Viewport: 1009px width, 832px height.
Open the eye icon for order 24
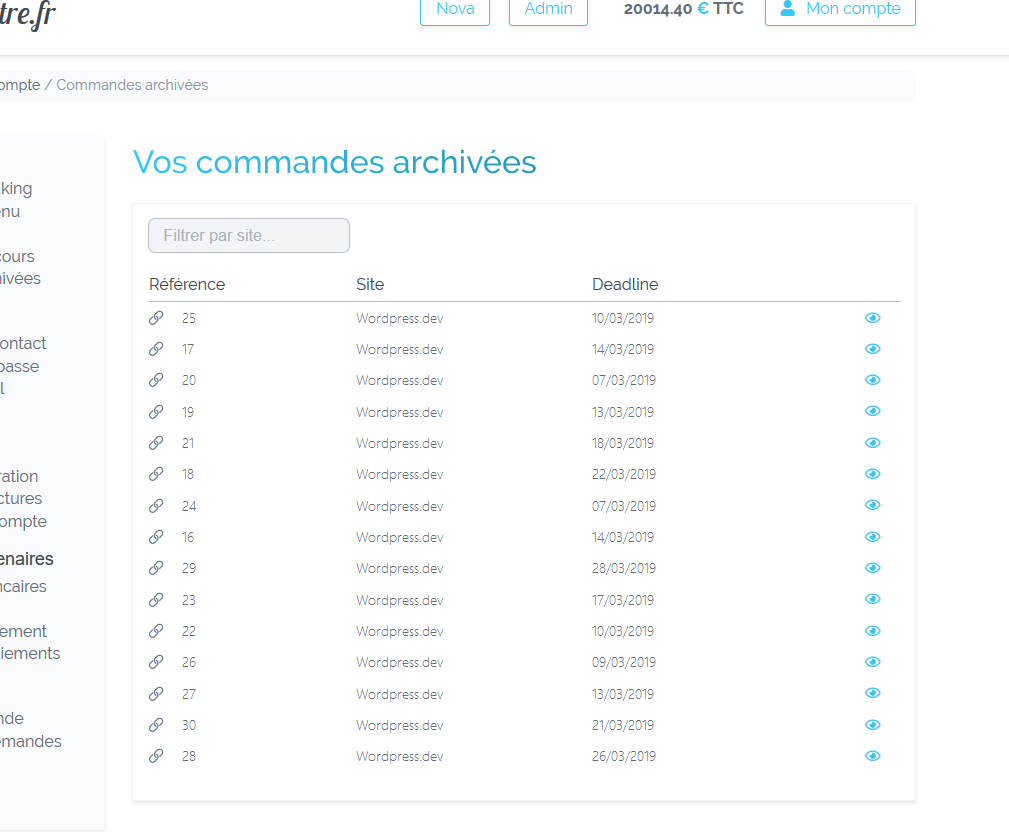tap(872, 506)
